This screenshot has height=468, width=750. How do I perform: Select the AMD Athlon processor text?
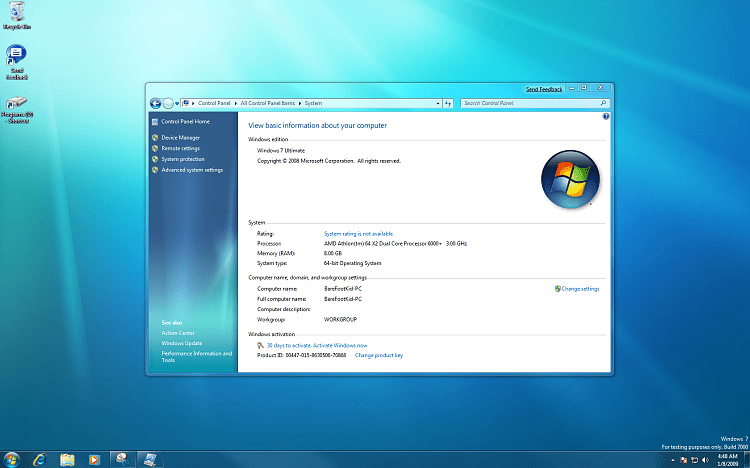click(395, 244)
